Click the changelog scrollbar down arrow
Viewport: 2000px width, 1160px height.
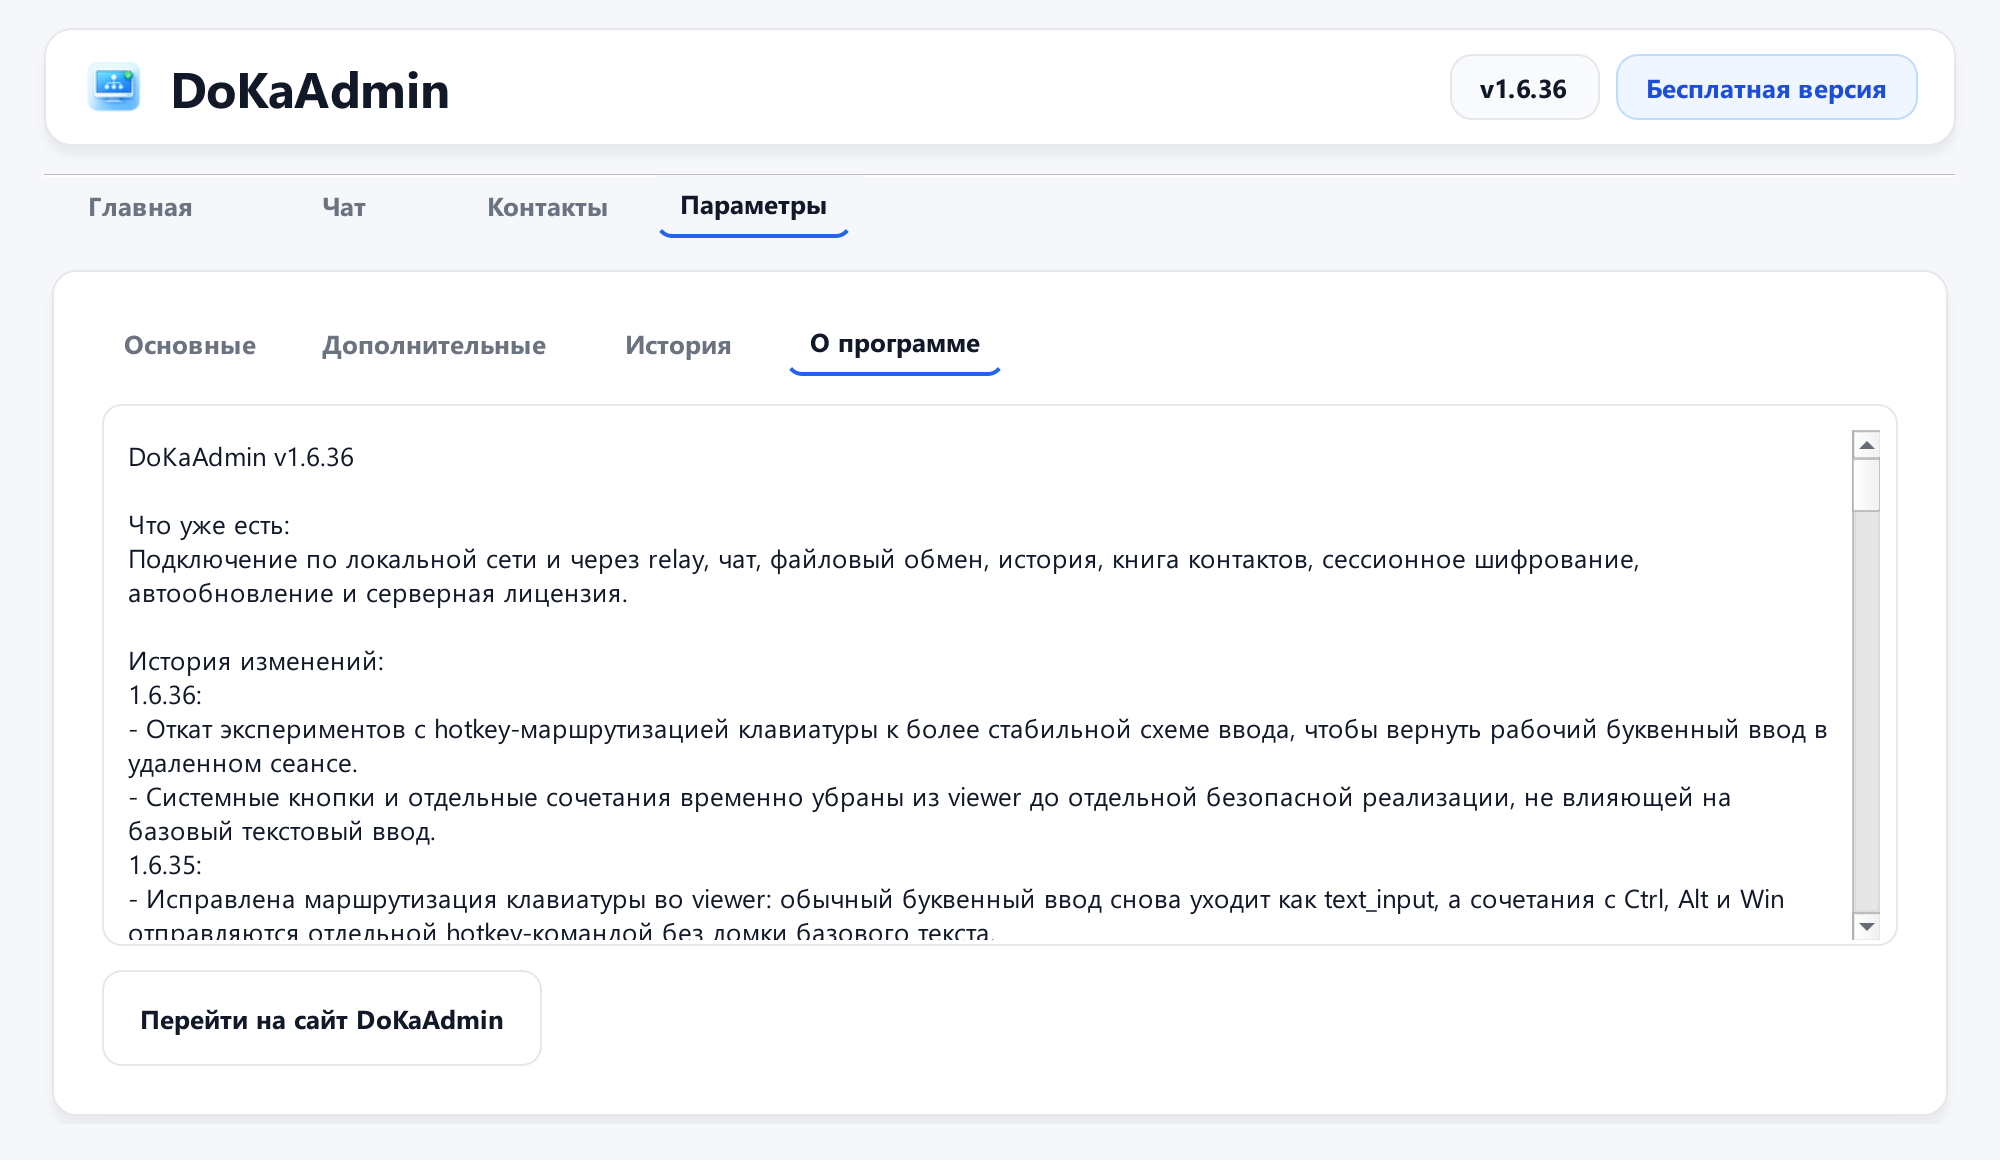[1866, 927]
